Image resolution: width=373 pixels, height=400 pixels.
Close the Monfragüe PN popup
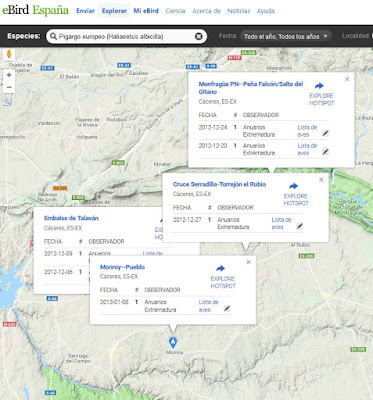pos(347,79)
